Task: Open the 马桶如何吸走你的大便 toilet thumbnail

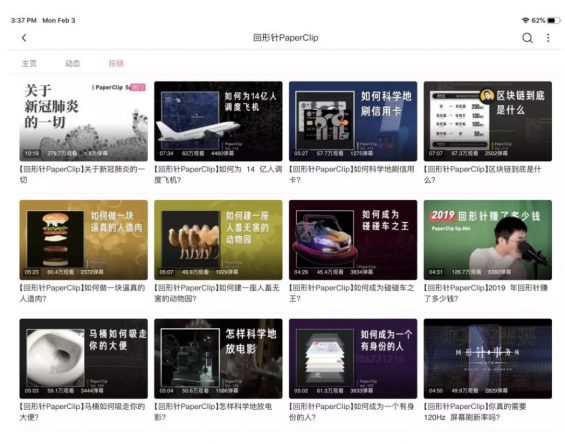Action: pyautogui.click(x=84, y=359)
